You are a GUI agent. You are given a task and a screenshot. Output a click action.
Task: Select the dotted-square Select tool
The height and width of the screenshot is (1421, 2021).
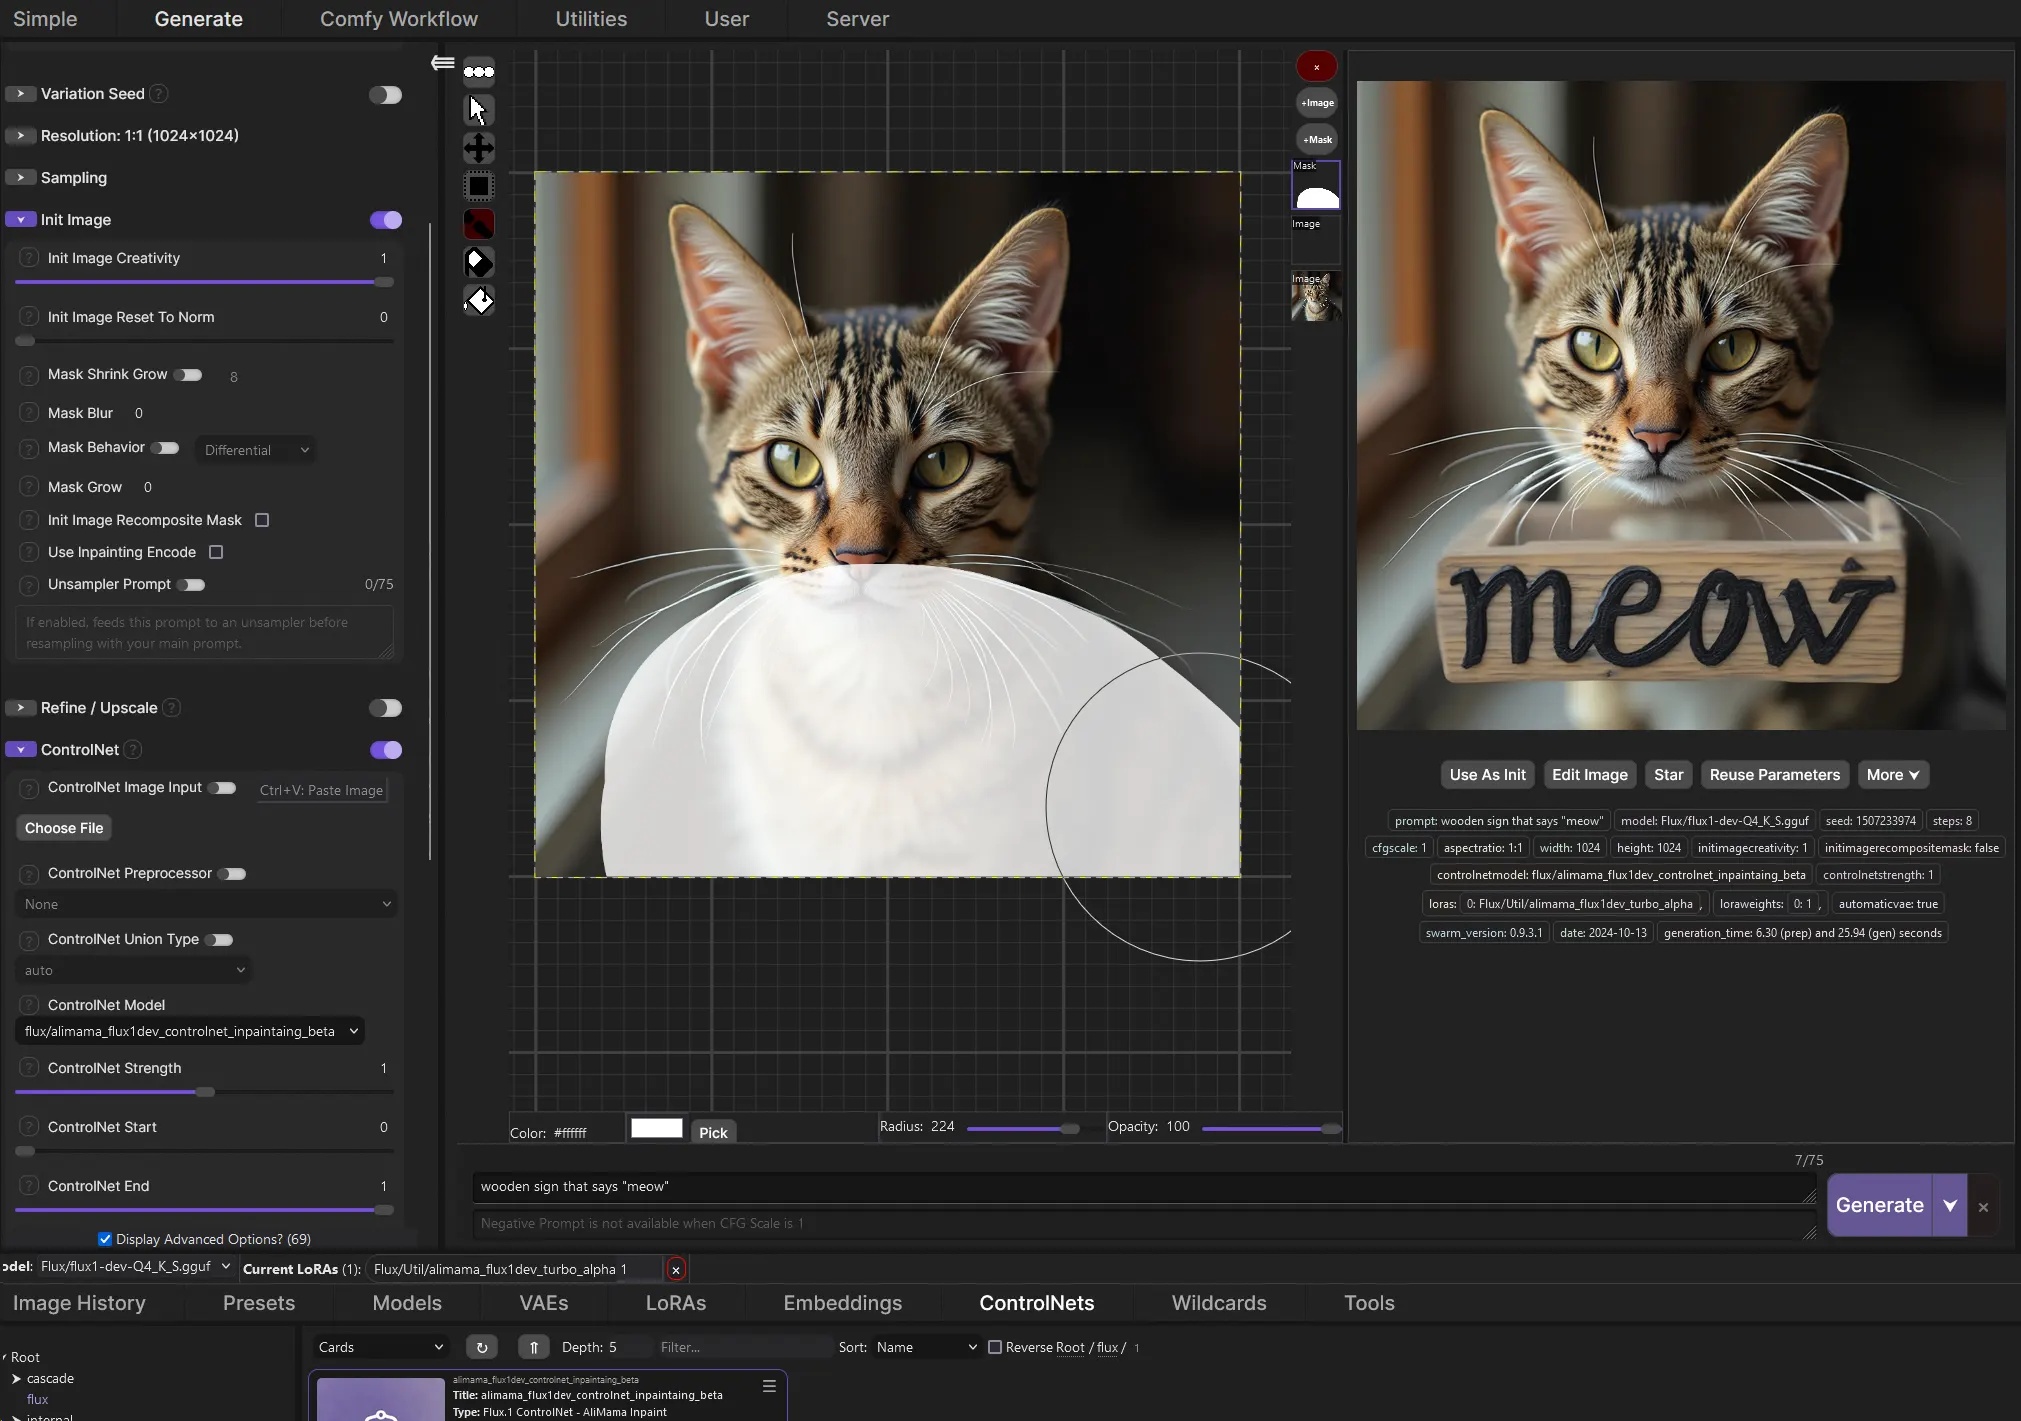(x=479, y=186)
